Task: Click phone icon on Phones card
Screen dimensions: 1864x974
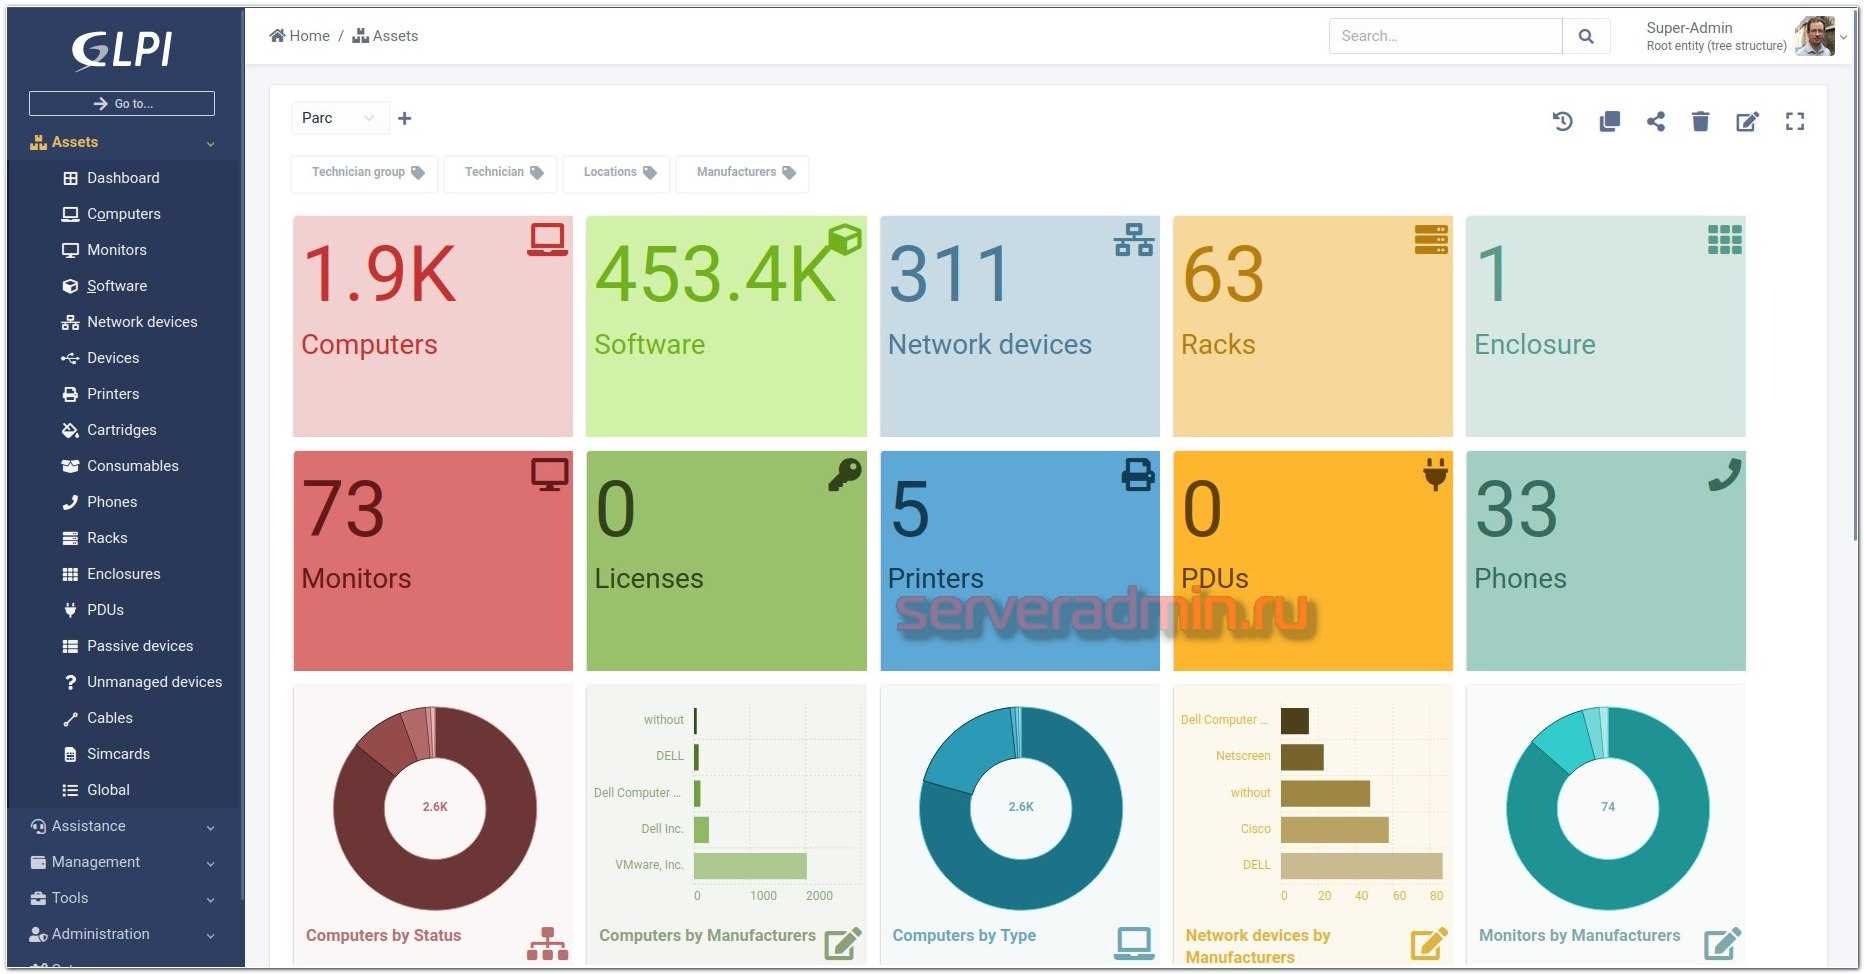Action: point(1725,474)
